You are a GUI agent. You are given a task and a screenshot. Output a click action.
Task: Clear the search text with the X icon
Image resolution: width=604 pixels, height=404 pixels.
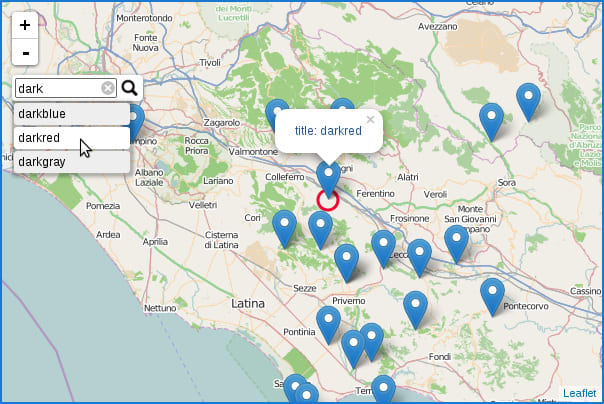point(108,88)
